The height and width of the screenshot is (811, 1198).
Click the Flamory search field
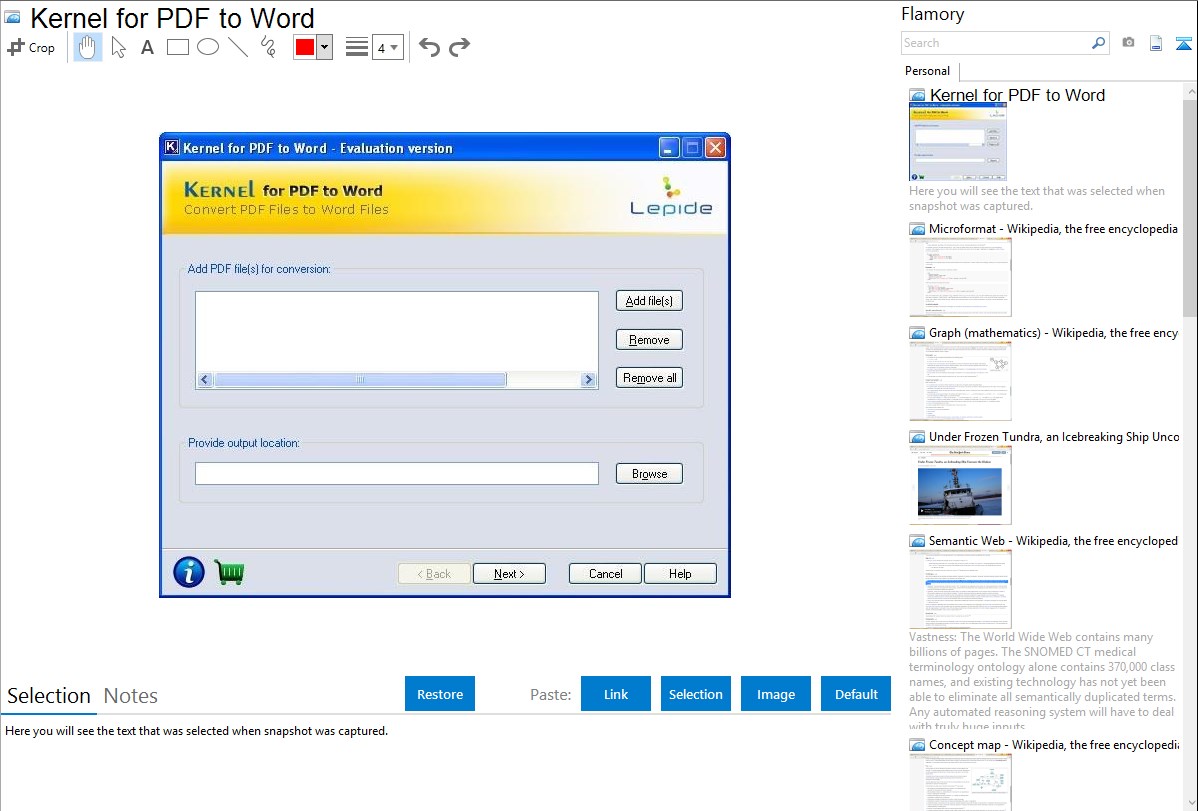point(995,43)
